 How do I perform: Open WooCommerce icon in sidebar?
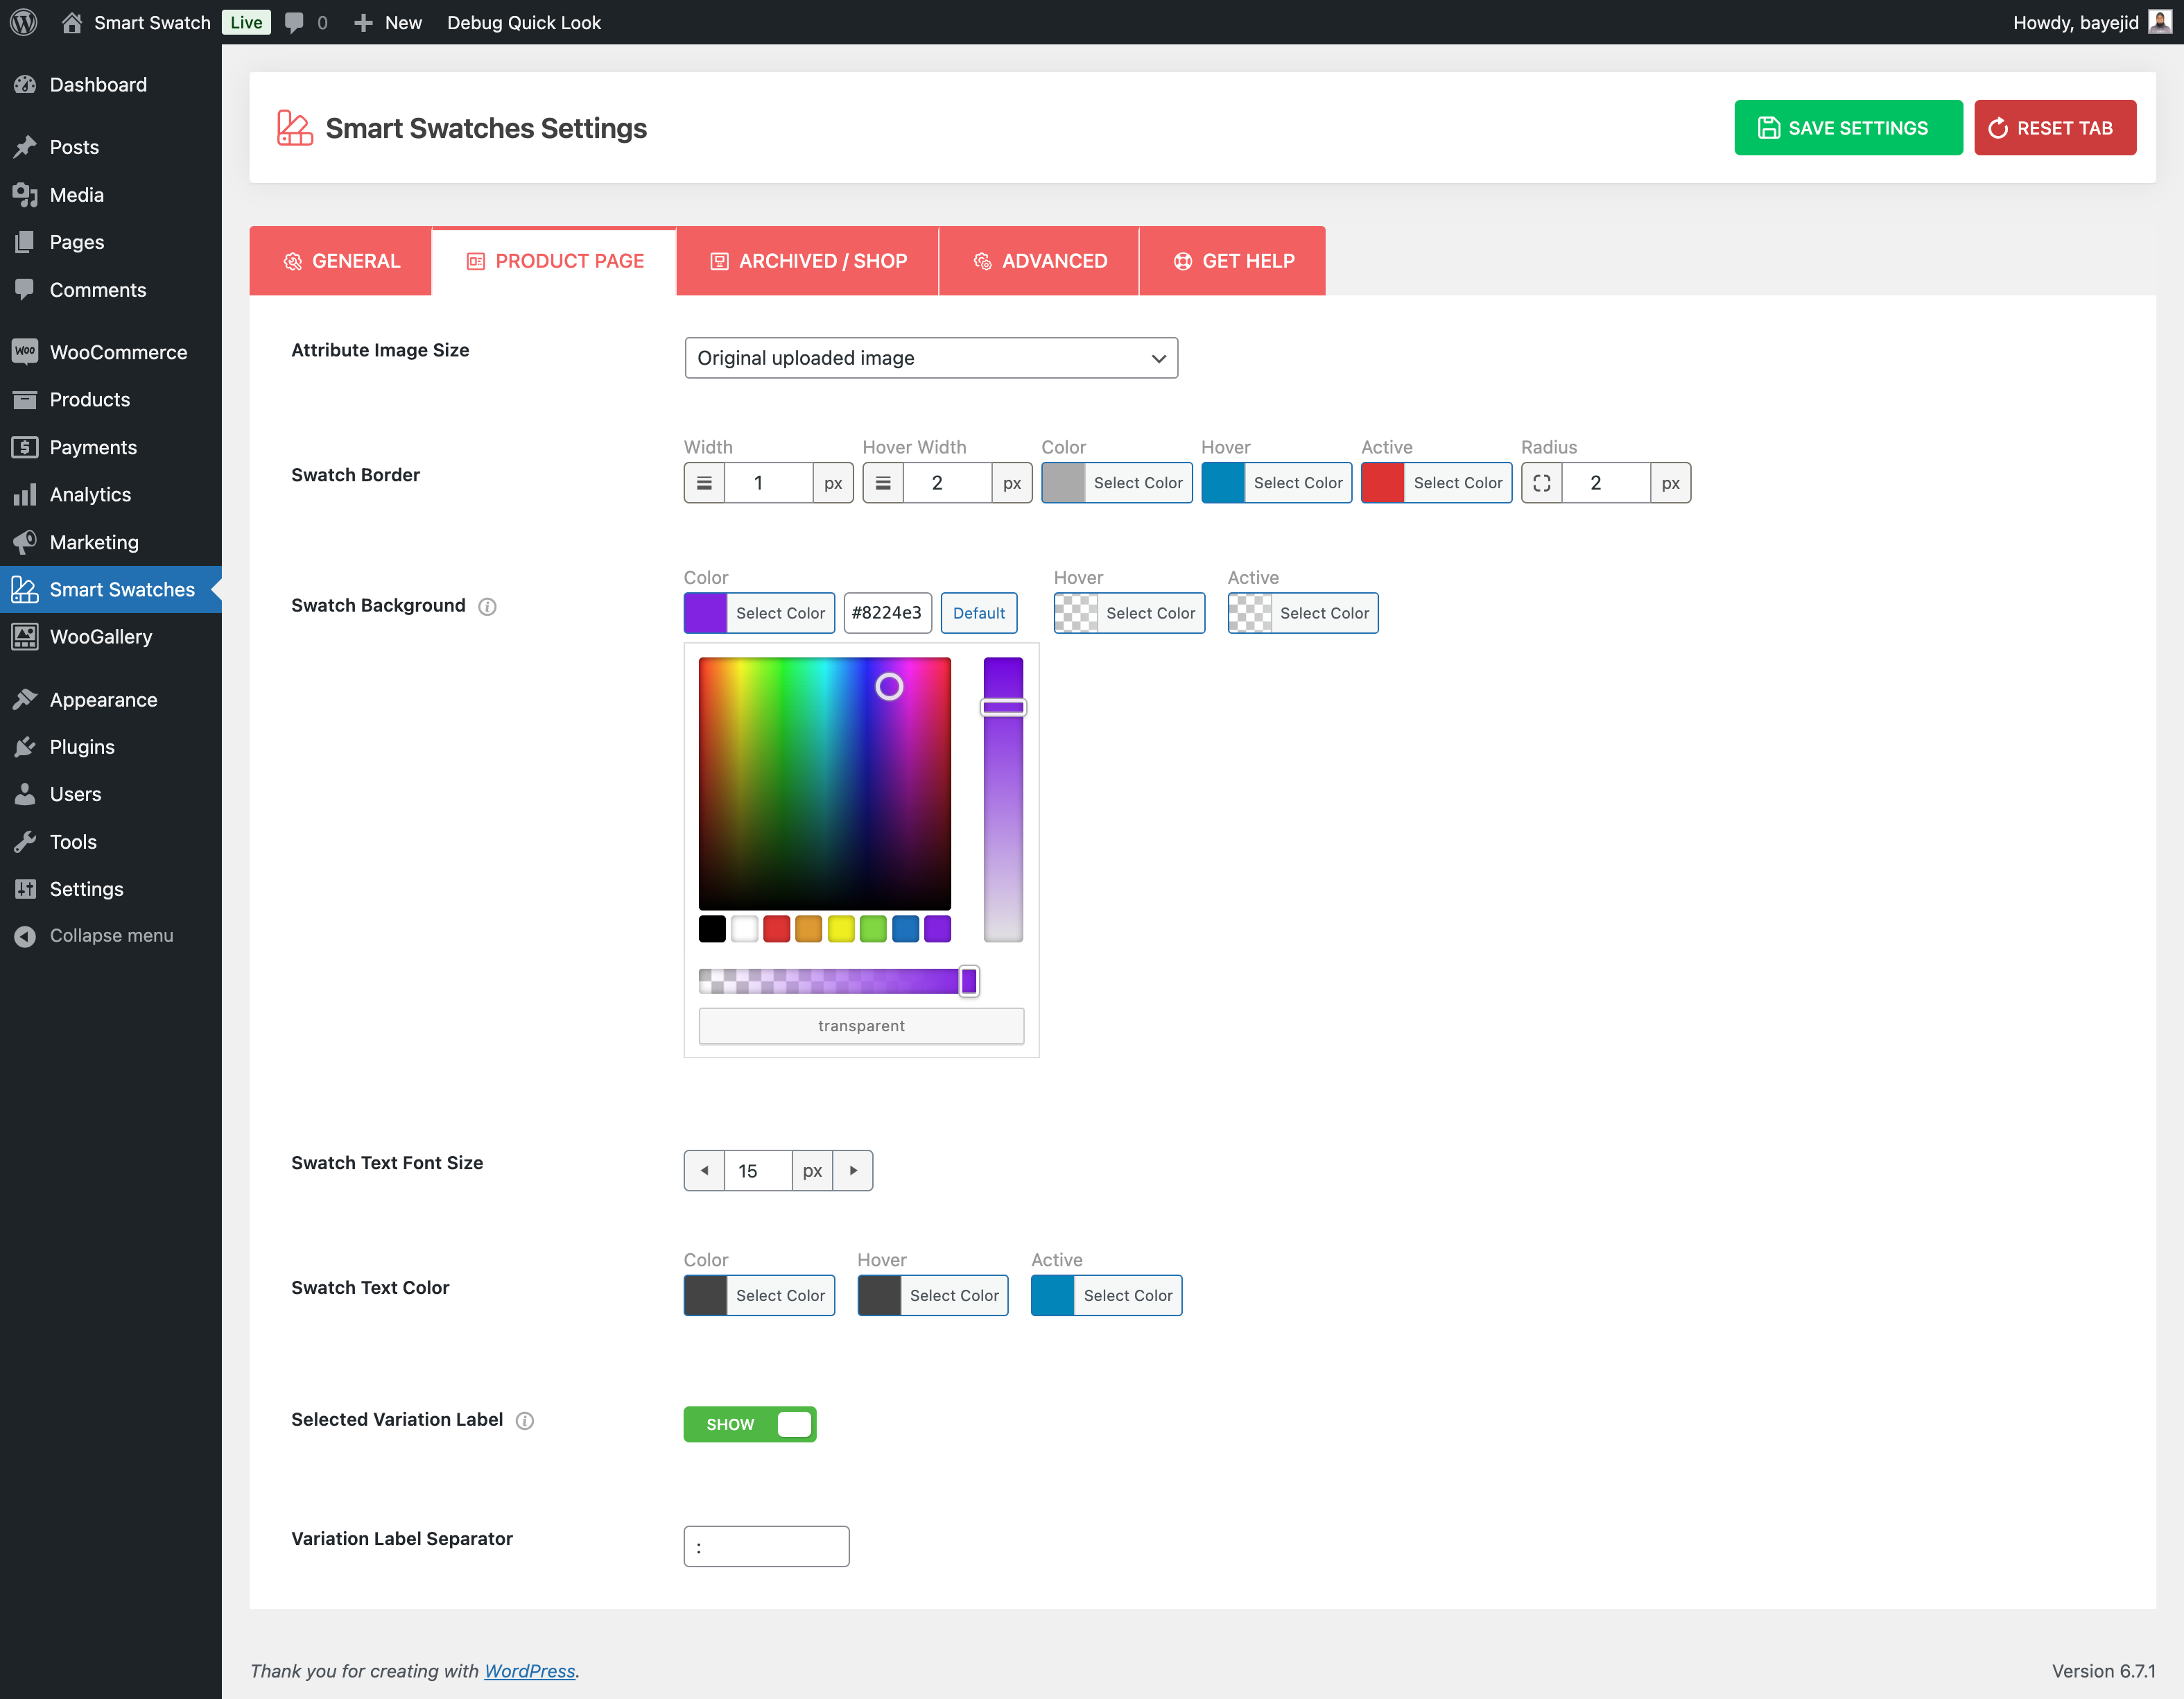click(x=25, y=352)
